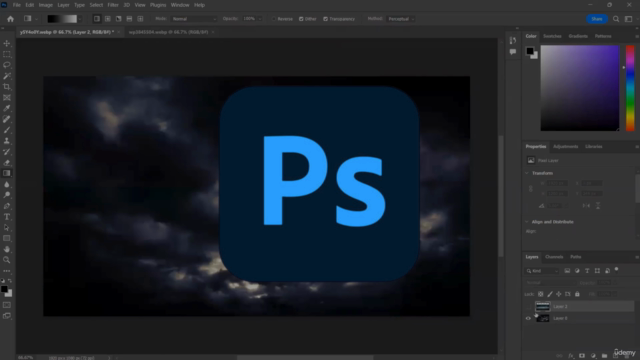Select the Horizontal Type tool
Screen dimensions: 640x360
(7, 217)
